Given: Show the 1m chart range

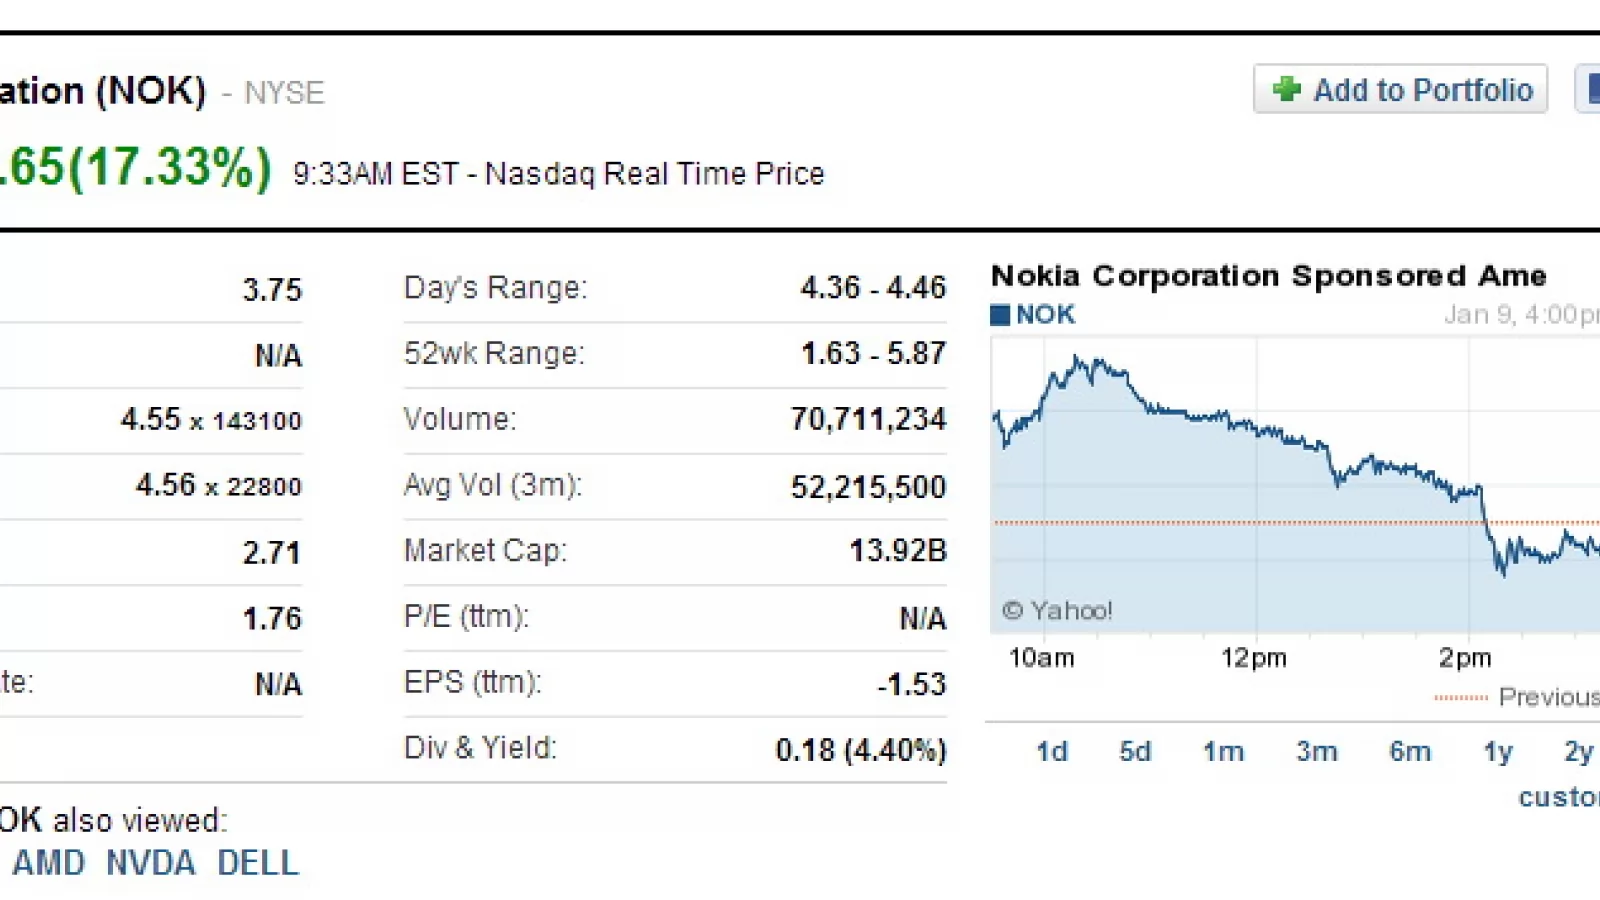Looking at the screenshot, I should tap(1223, 751).
